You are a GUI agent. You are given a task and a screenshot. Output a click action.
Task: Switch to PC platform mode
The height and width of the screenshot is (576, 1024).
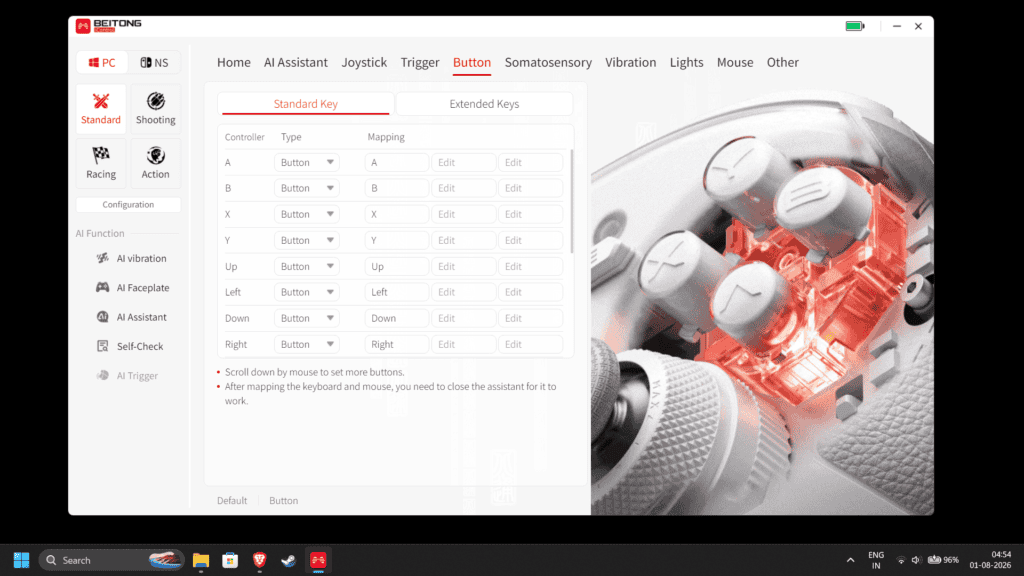tap(102, 63)
